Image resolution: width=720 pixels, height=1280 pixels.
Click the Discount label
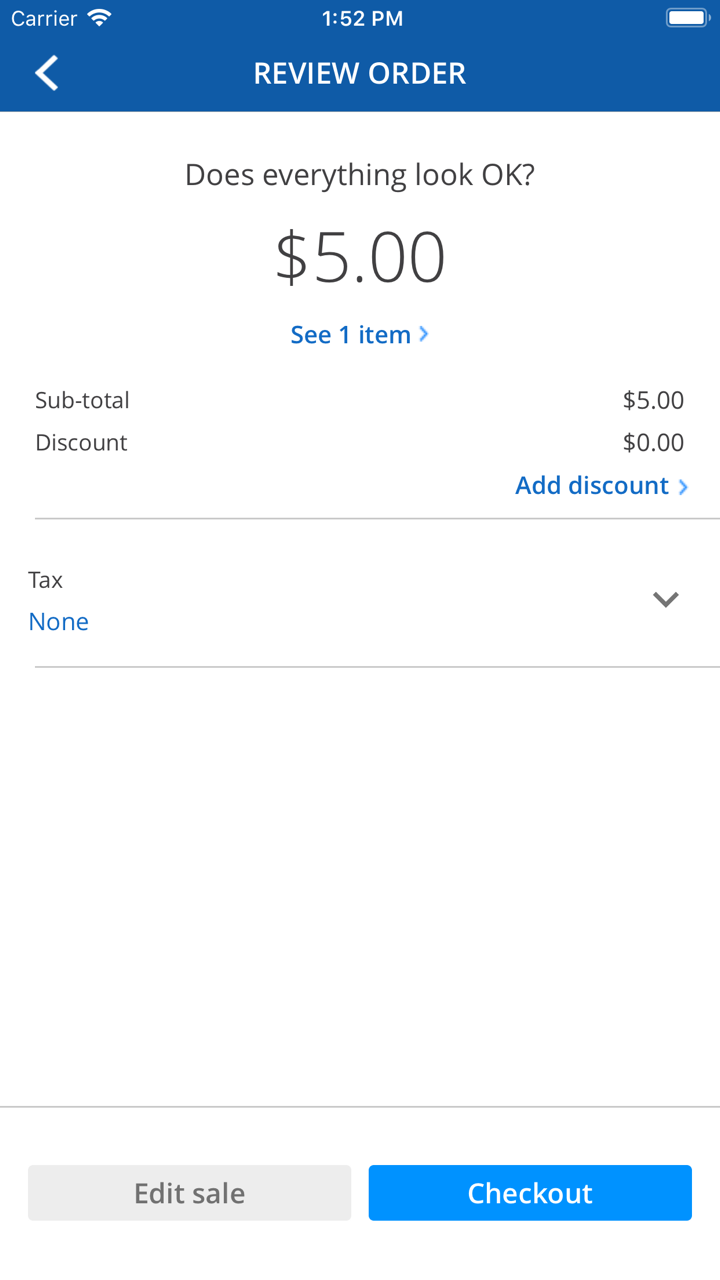[x=81, y=443]
